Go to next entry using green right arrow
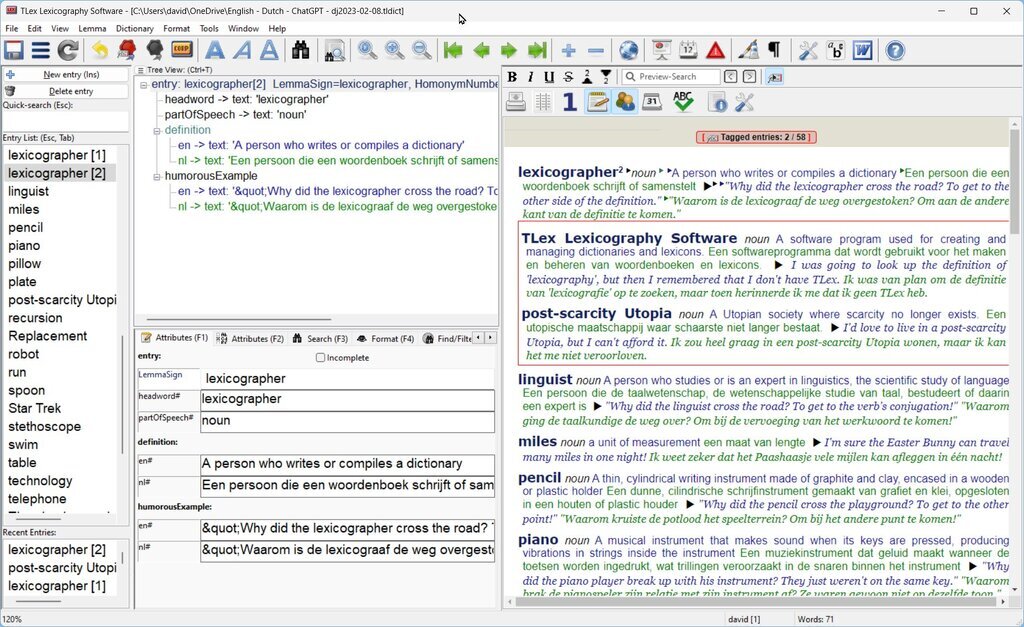This screenshot has width=1024, height=627. pos(509,50)
